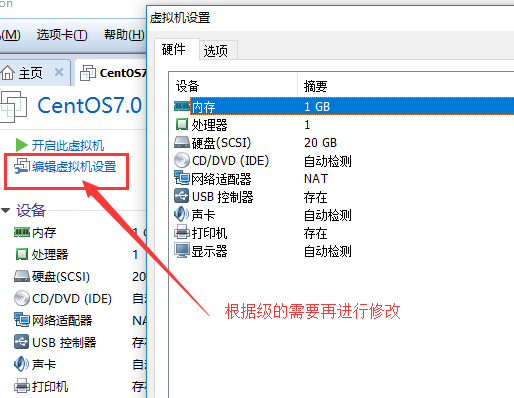
Task: Click 处理器 in the main window device list
Action: 50,254
